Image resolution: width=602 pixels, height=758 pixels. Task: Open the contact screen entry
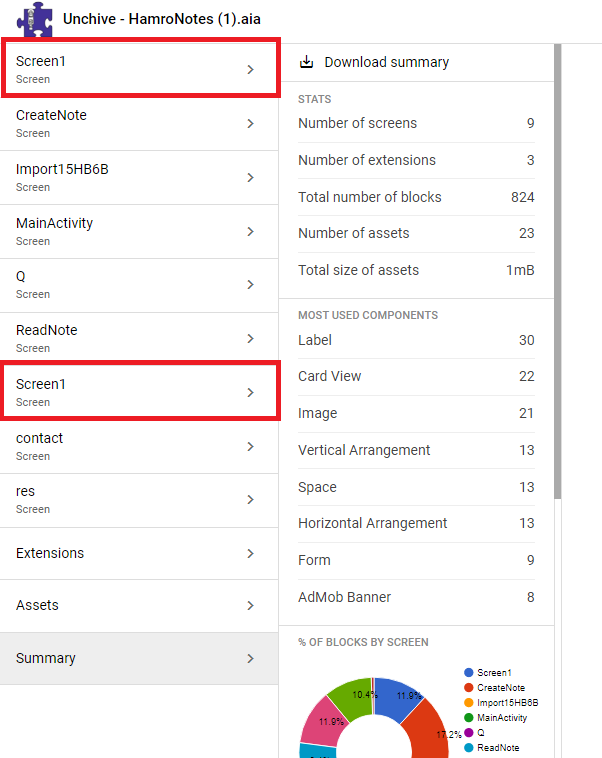pyautogui.click(x=139, y=447)
